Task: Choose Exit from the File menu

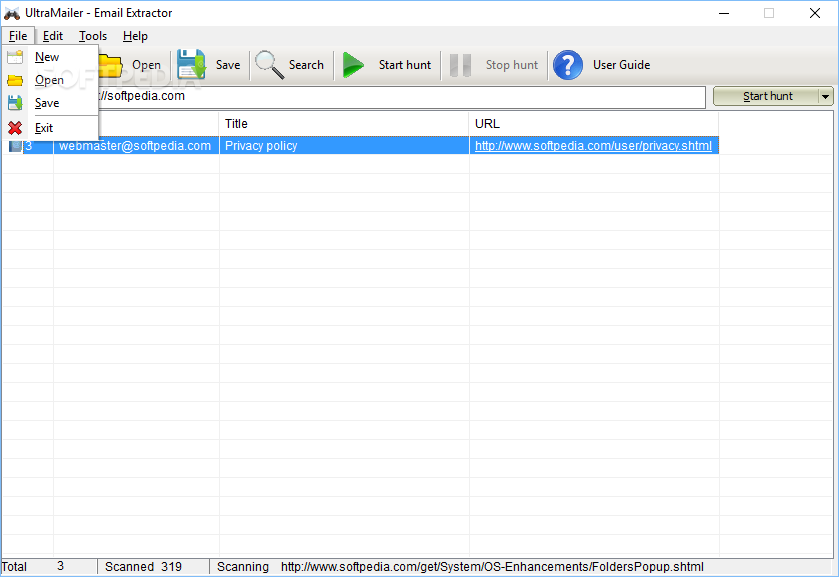Action: [50, 128]
